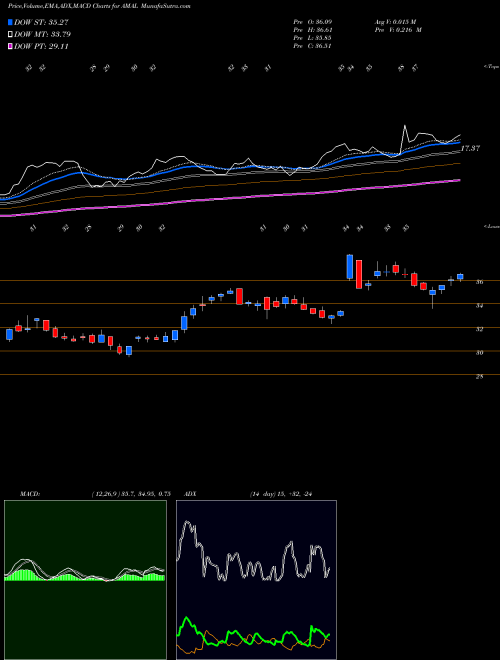The width and height of the screenshot is (500, 660).
Task: Click the Pre V: 0.216 M value
Action: (x=397, y=30)
